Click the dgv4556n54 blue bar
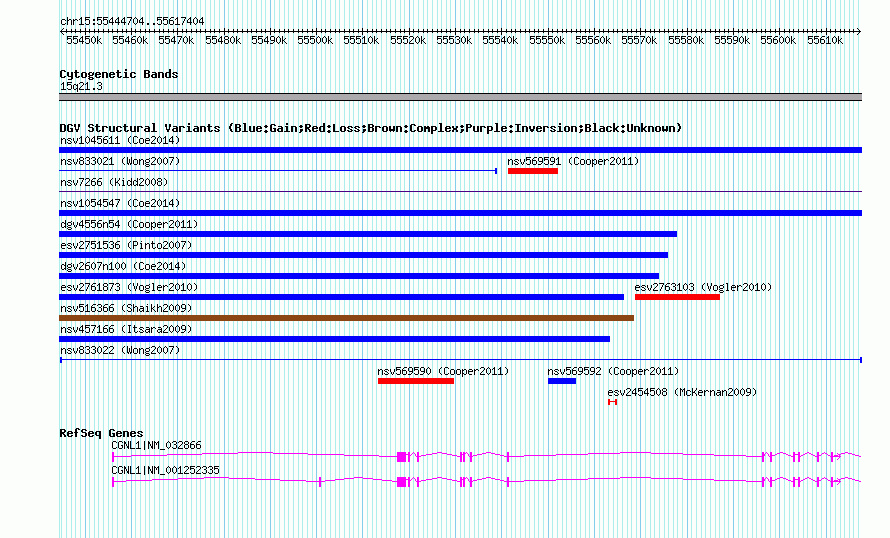Viewport: 890px width, 538px height. [x=368, y=234]
